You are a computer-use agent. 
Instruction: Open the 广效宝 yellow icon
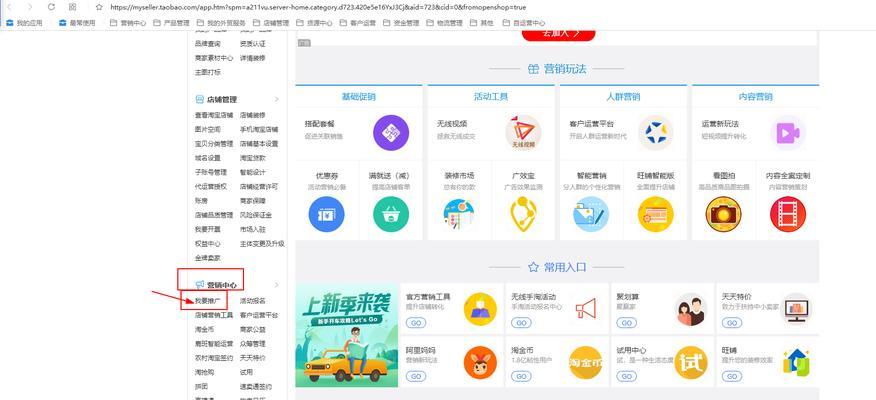(523, 214)
